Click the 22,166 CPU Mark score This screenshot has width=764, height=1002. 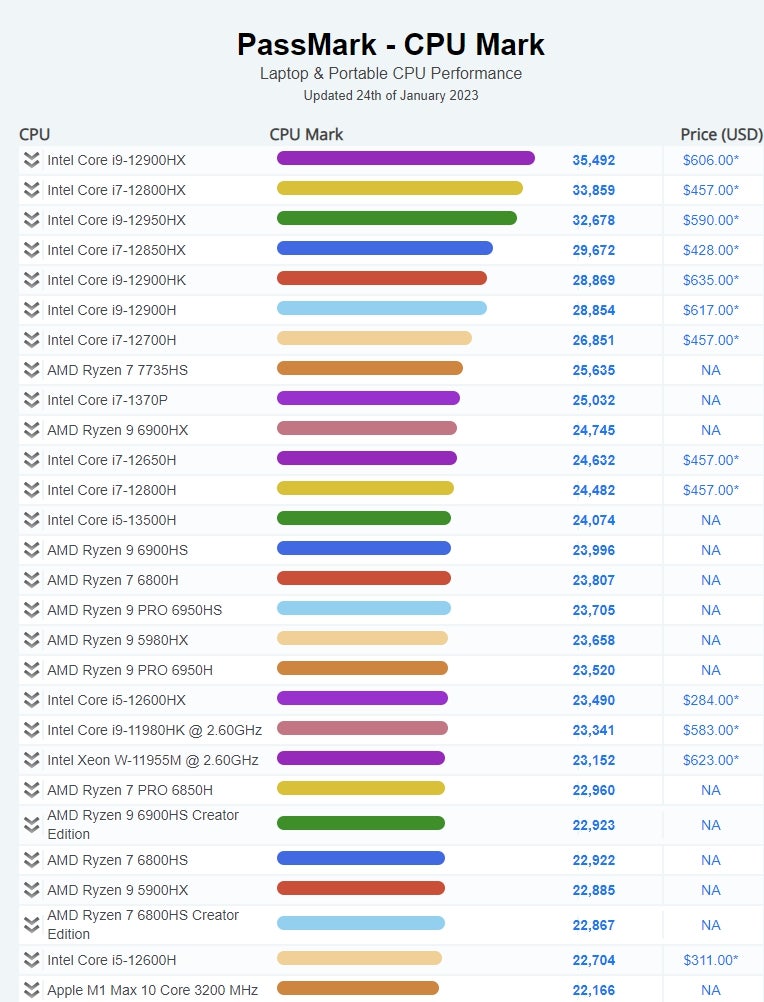tap(593, 990)
